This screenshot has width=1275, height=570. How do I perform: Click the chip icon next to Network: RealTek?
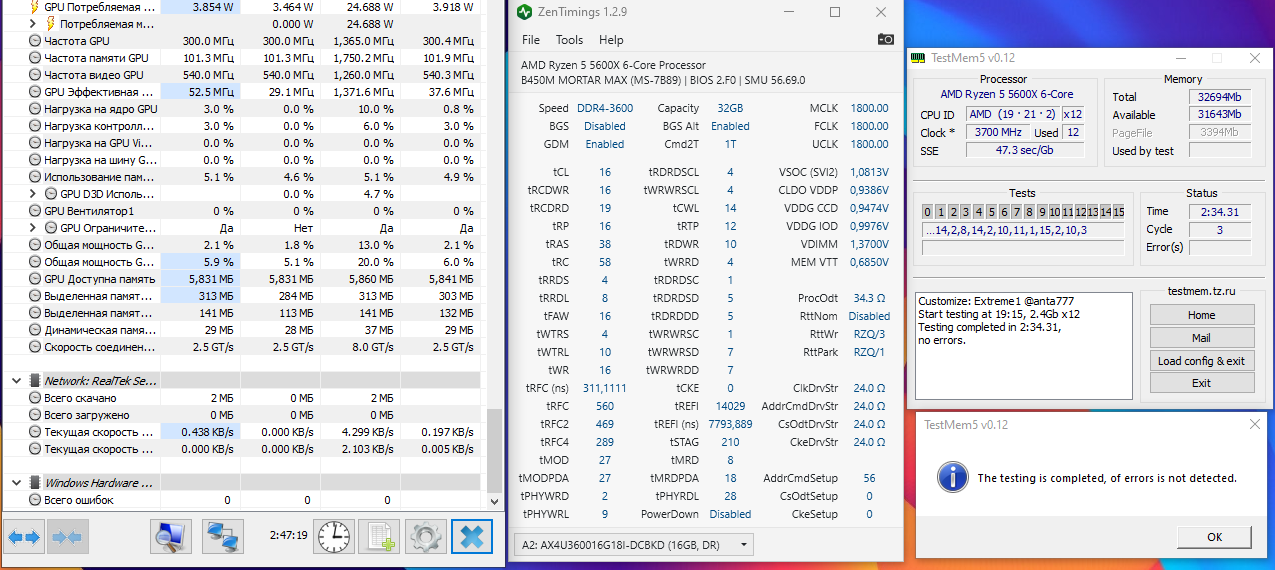pos(35,381)
